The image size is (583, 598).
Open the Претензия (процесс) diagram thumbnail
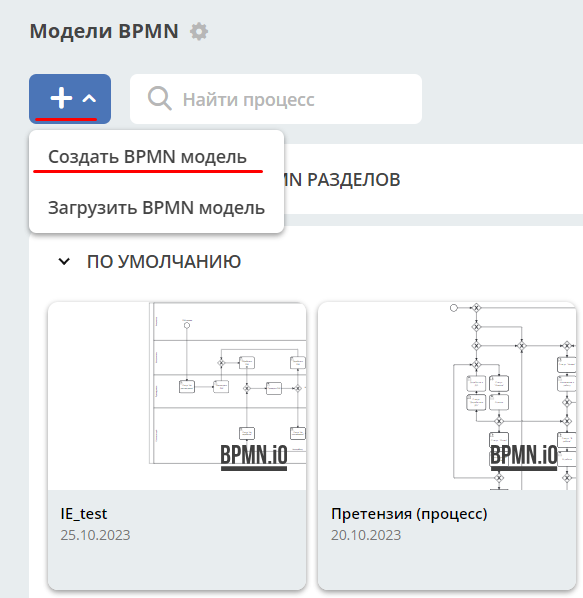447,396
